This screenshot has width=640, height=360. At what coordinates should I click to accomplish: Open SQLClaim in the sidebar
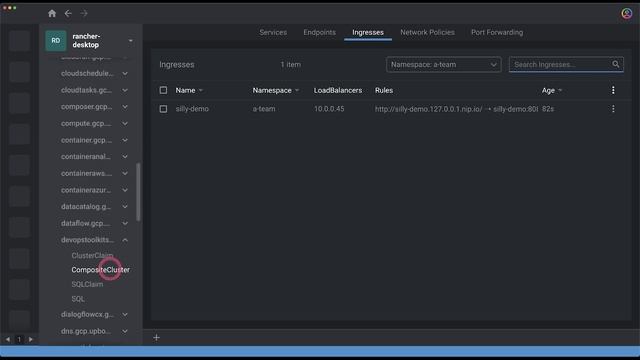(x=87, y=284)
